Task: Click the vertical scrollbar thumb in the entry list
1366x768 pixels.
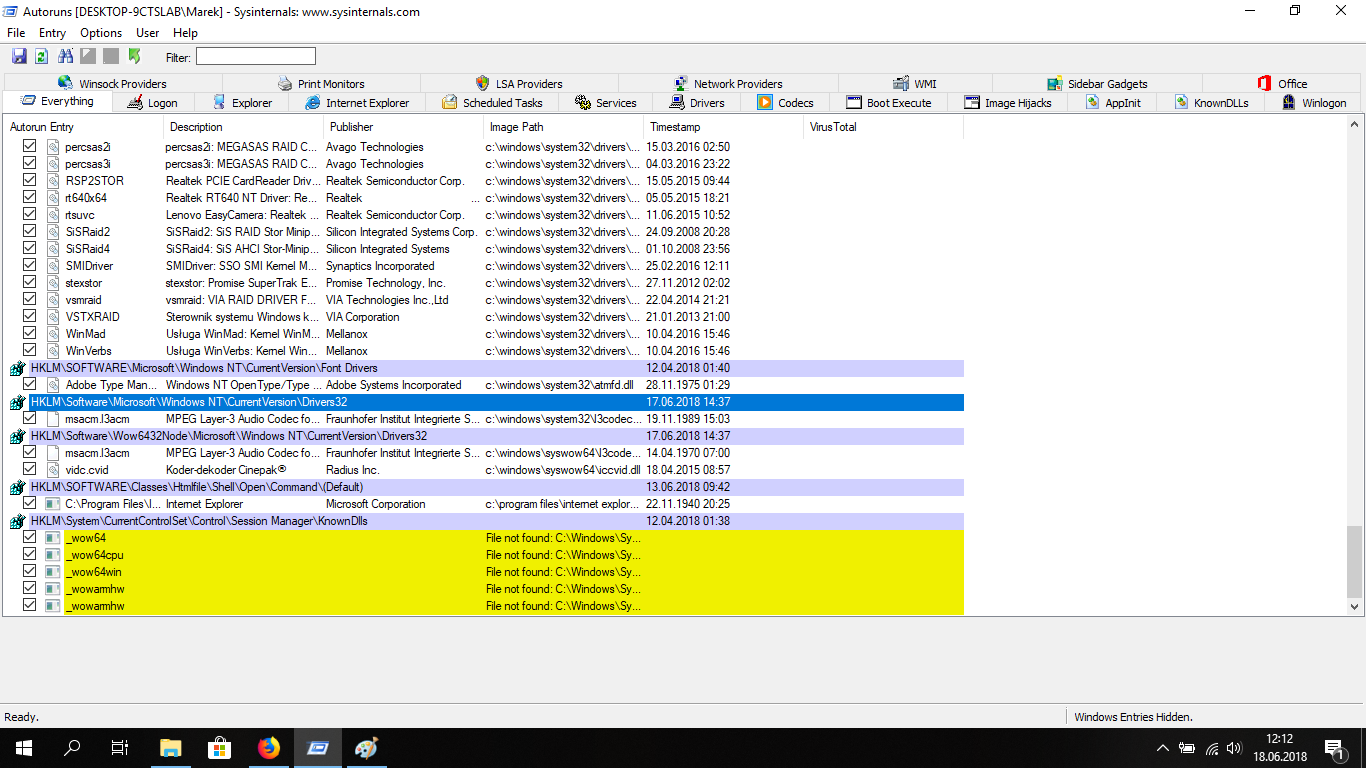Action: click(1355, 561)
